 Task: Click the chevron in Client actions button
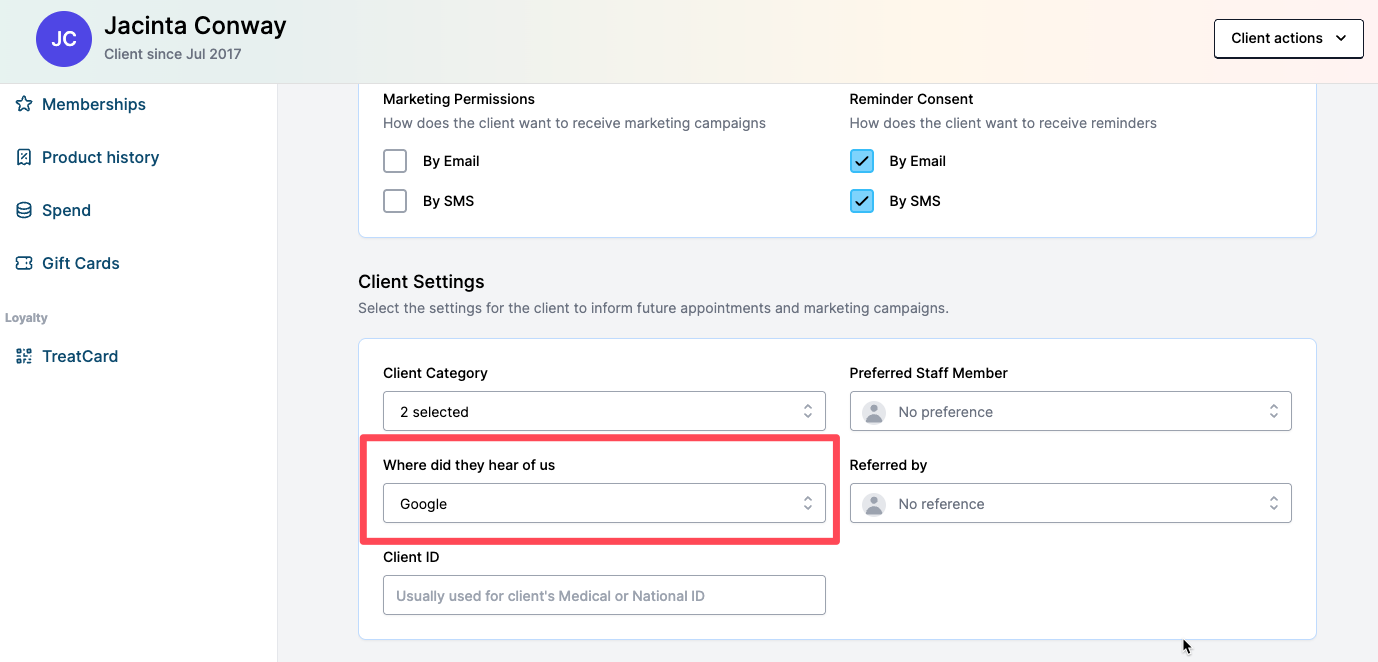1341,38
